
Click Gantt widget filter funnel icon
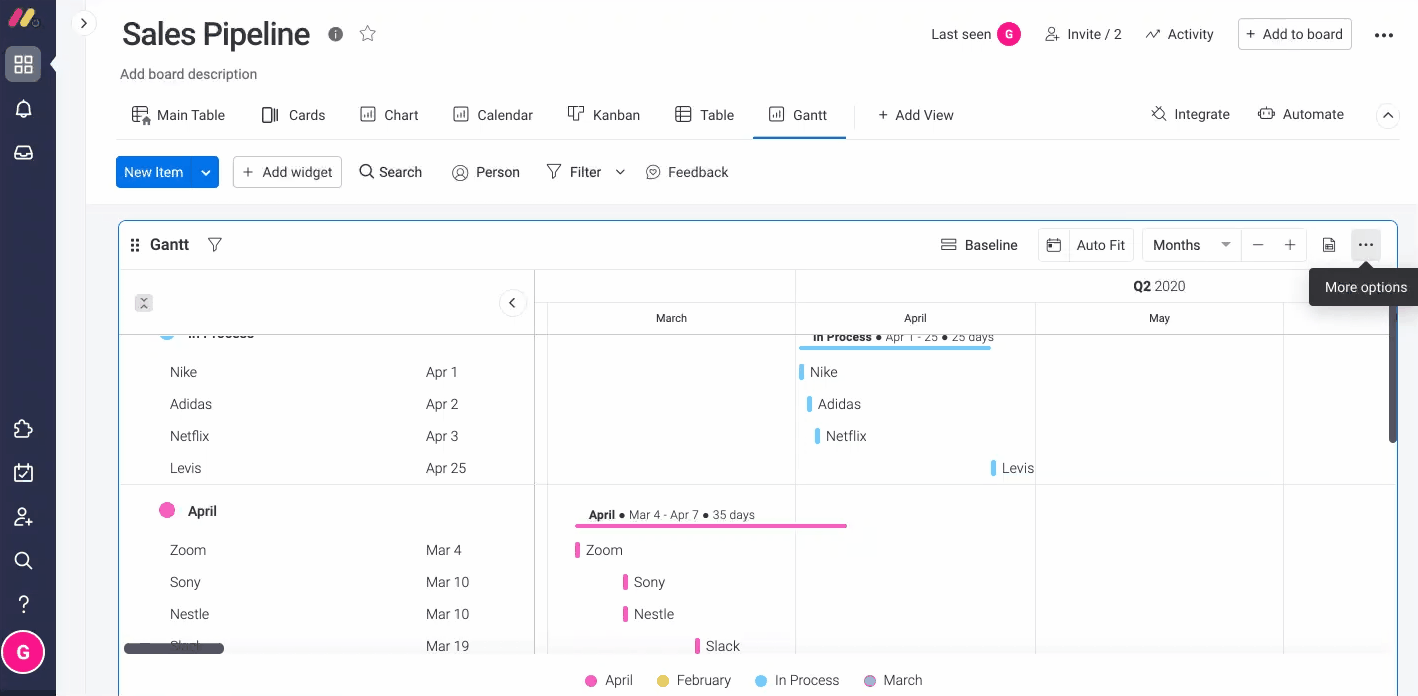point(214,245)
